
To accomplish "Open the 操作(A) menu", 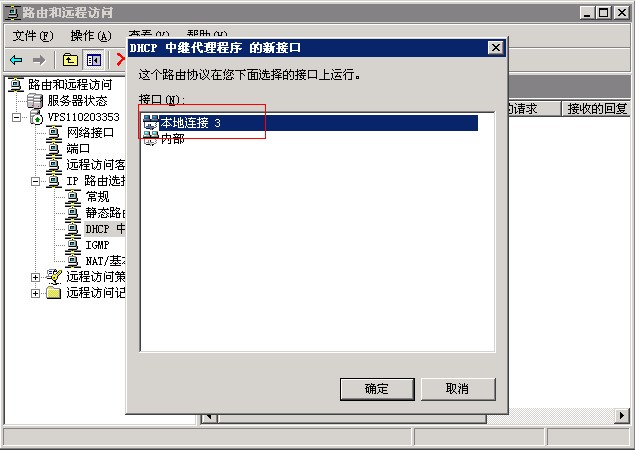I will (91, 36).
